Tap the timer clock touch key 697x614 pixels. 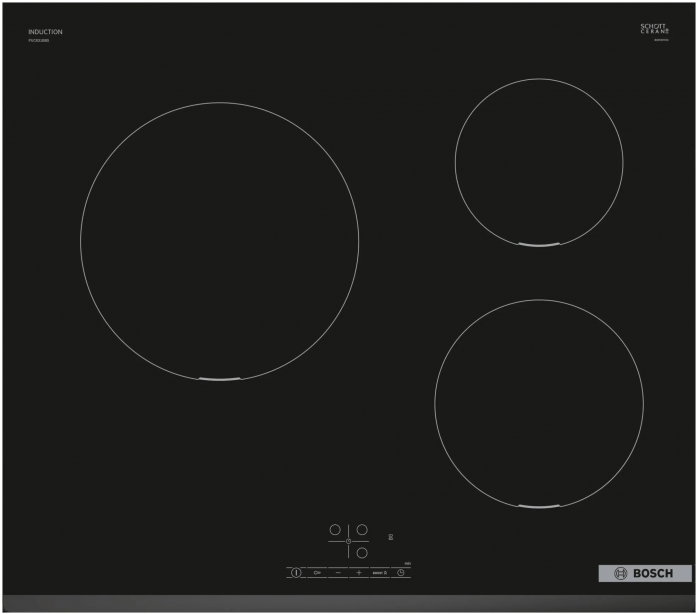coord(401,573)
